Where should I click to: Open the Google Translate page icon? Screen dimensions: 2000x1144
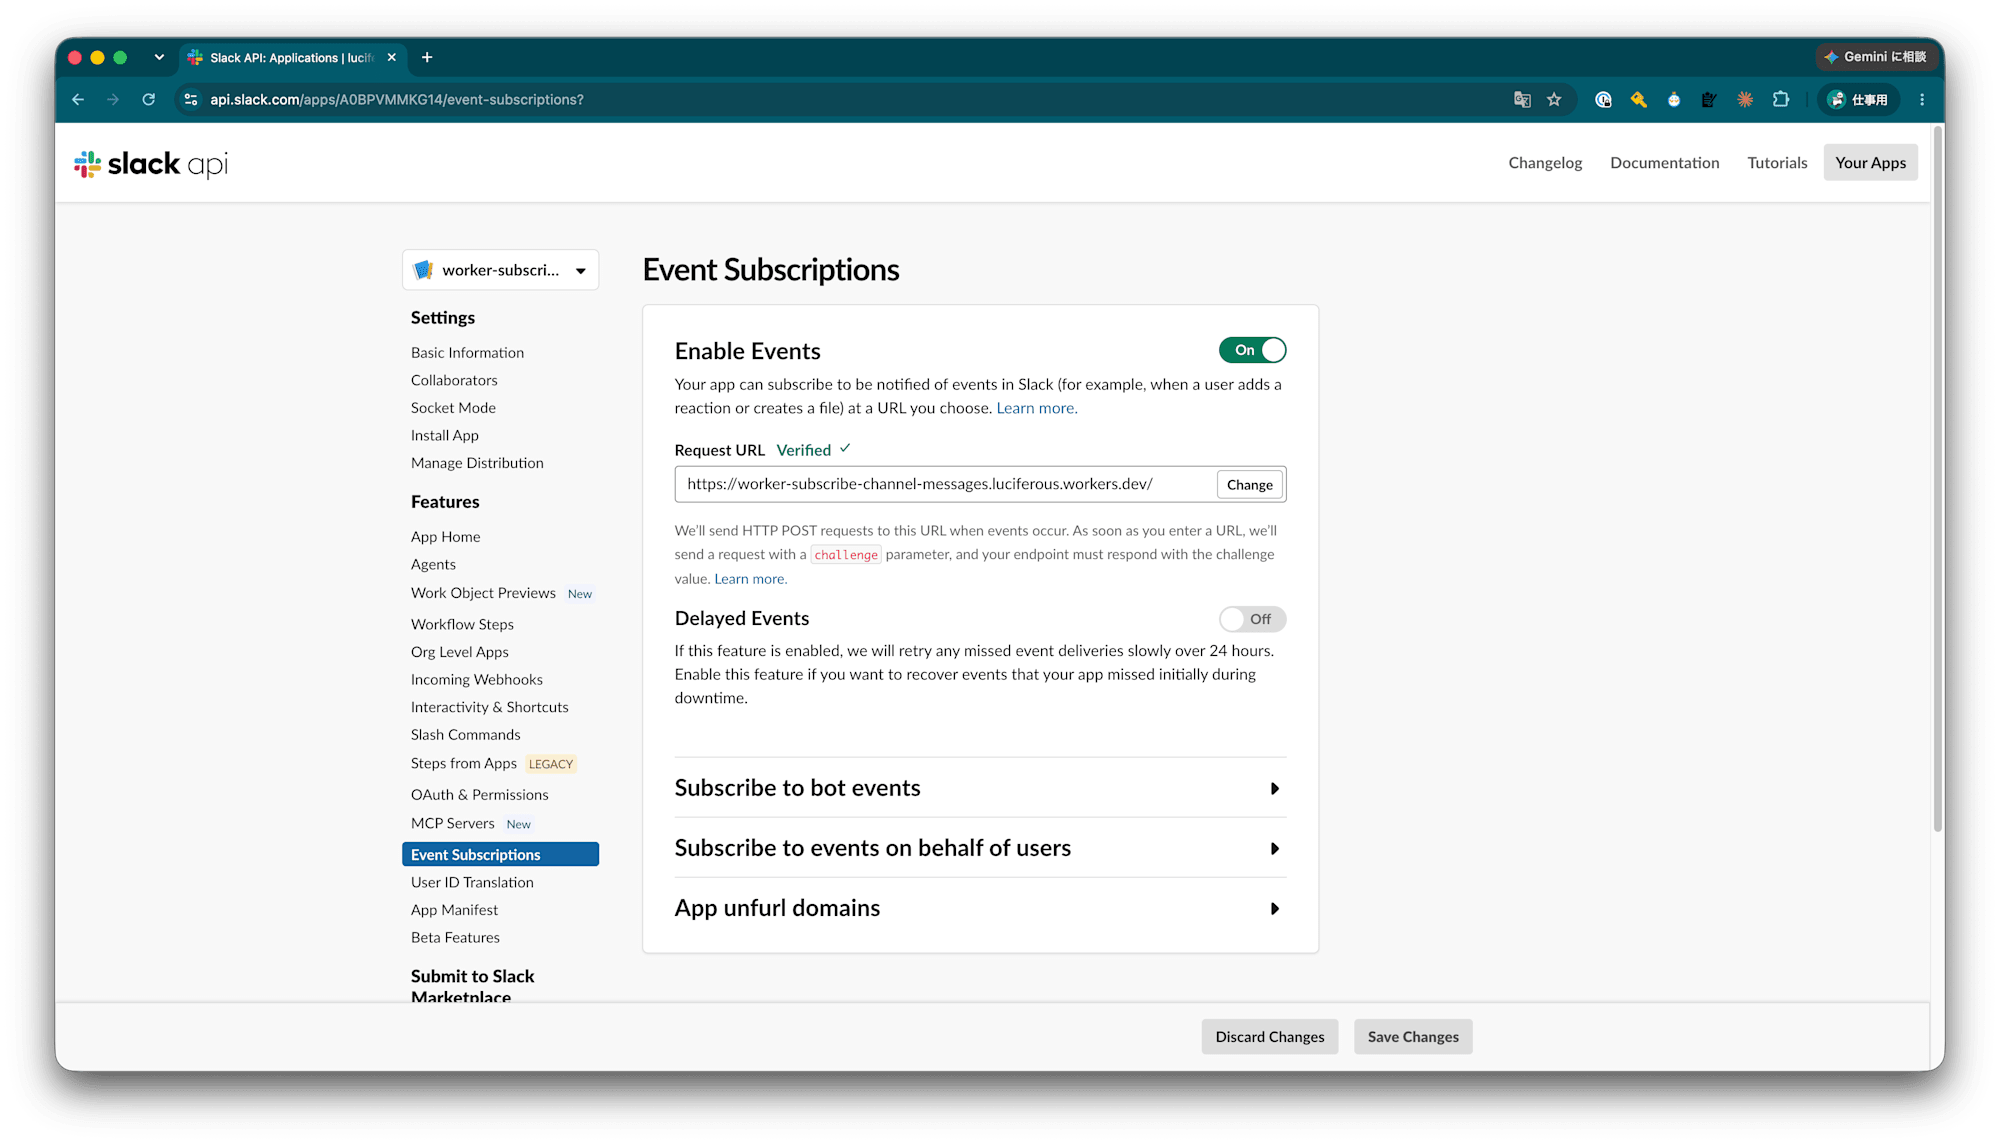click(1522, 100)
